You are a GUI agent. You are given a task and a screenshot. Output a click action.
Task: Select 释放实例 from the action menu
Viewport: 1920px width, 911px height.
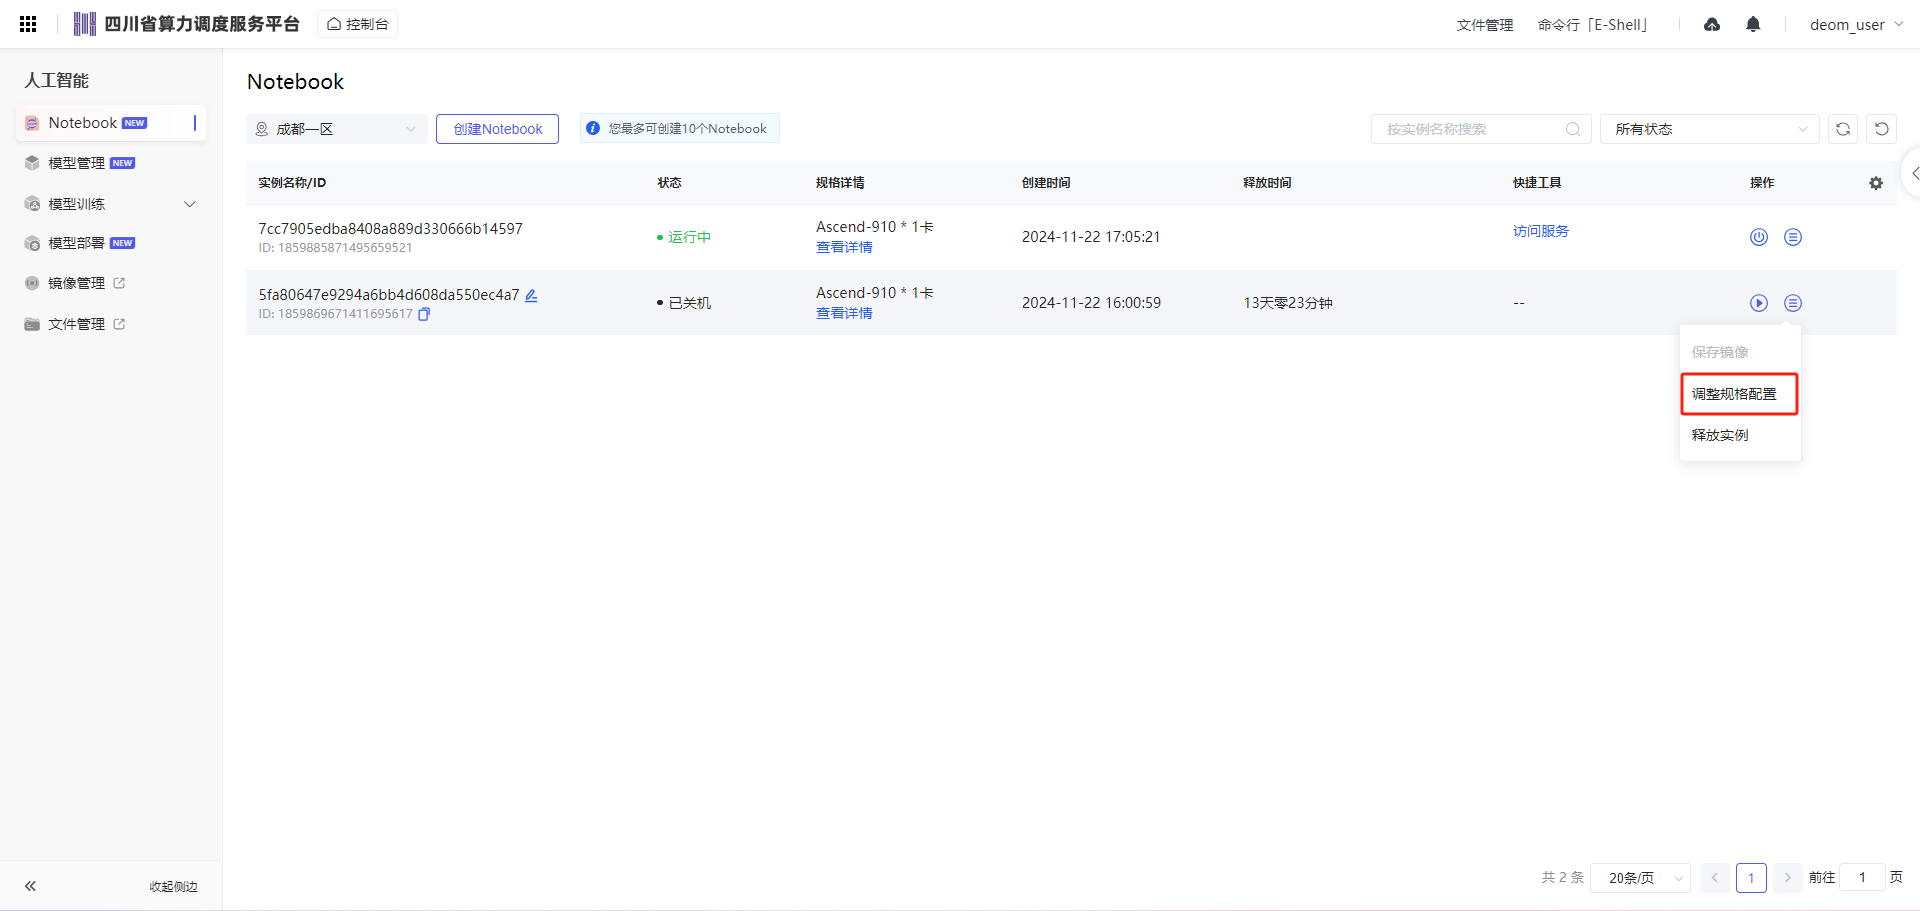[x=1740, y=435]
